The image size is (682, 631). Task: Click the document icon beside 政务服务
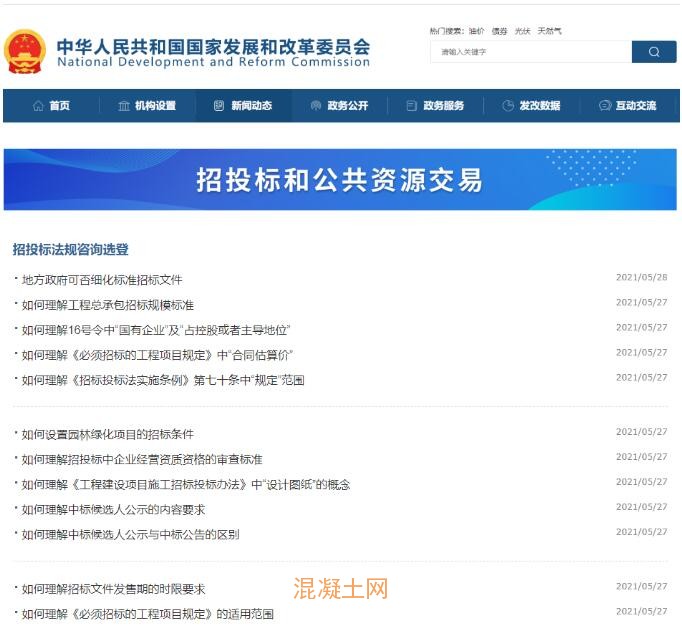412,106
